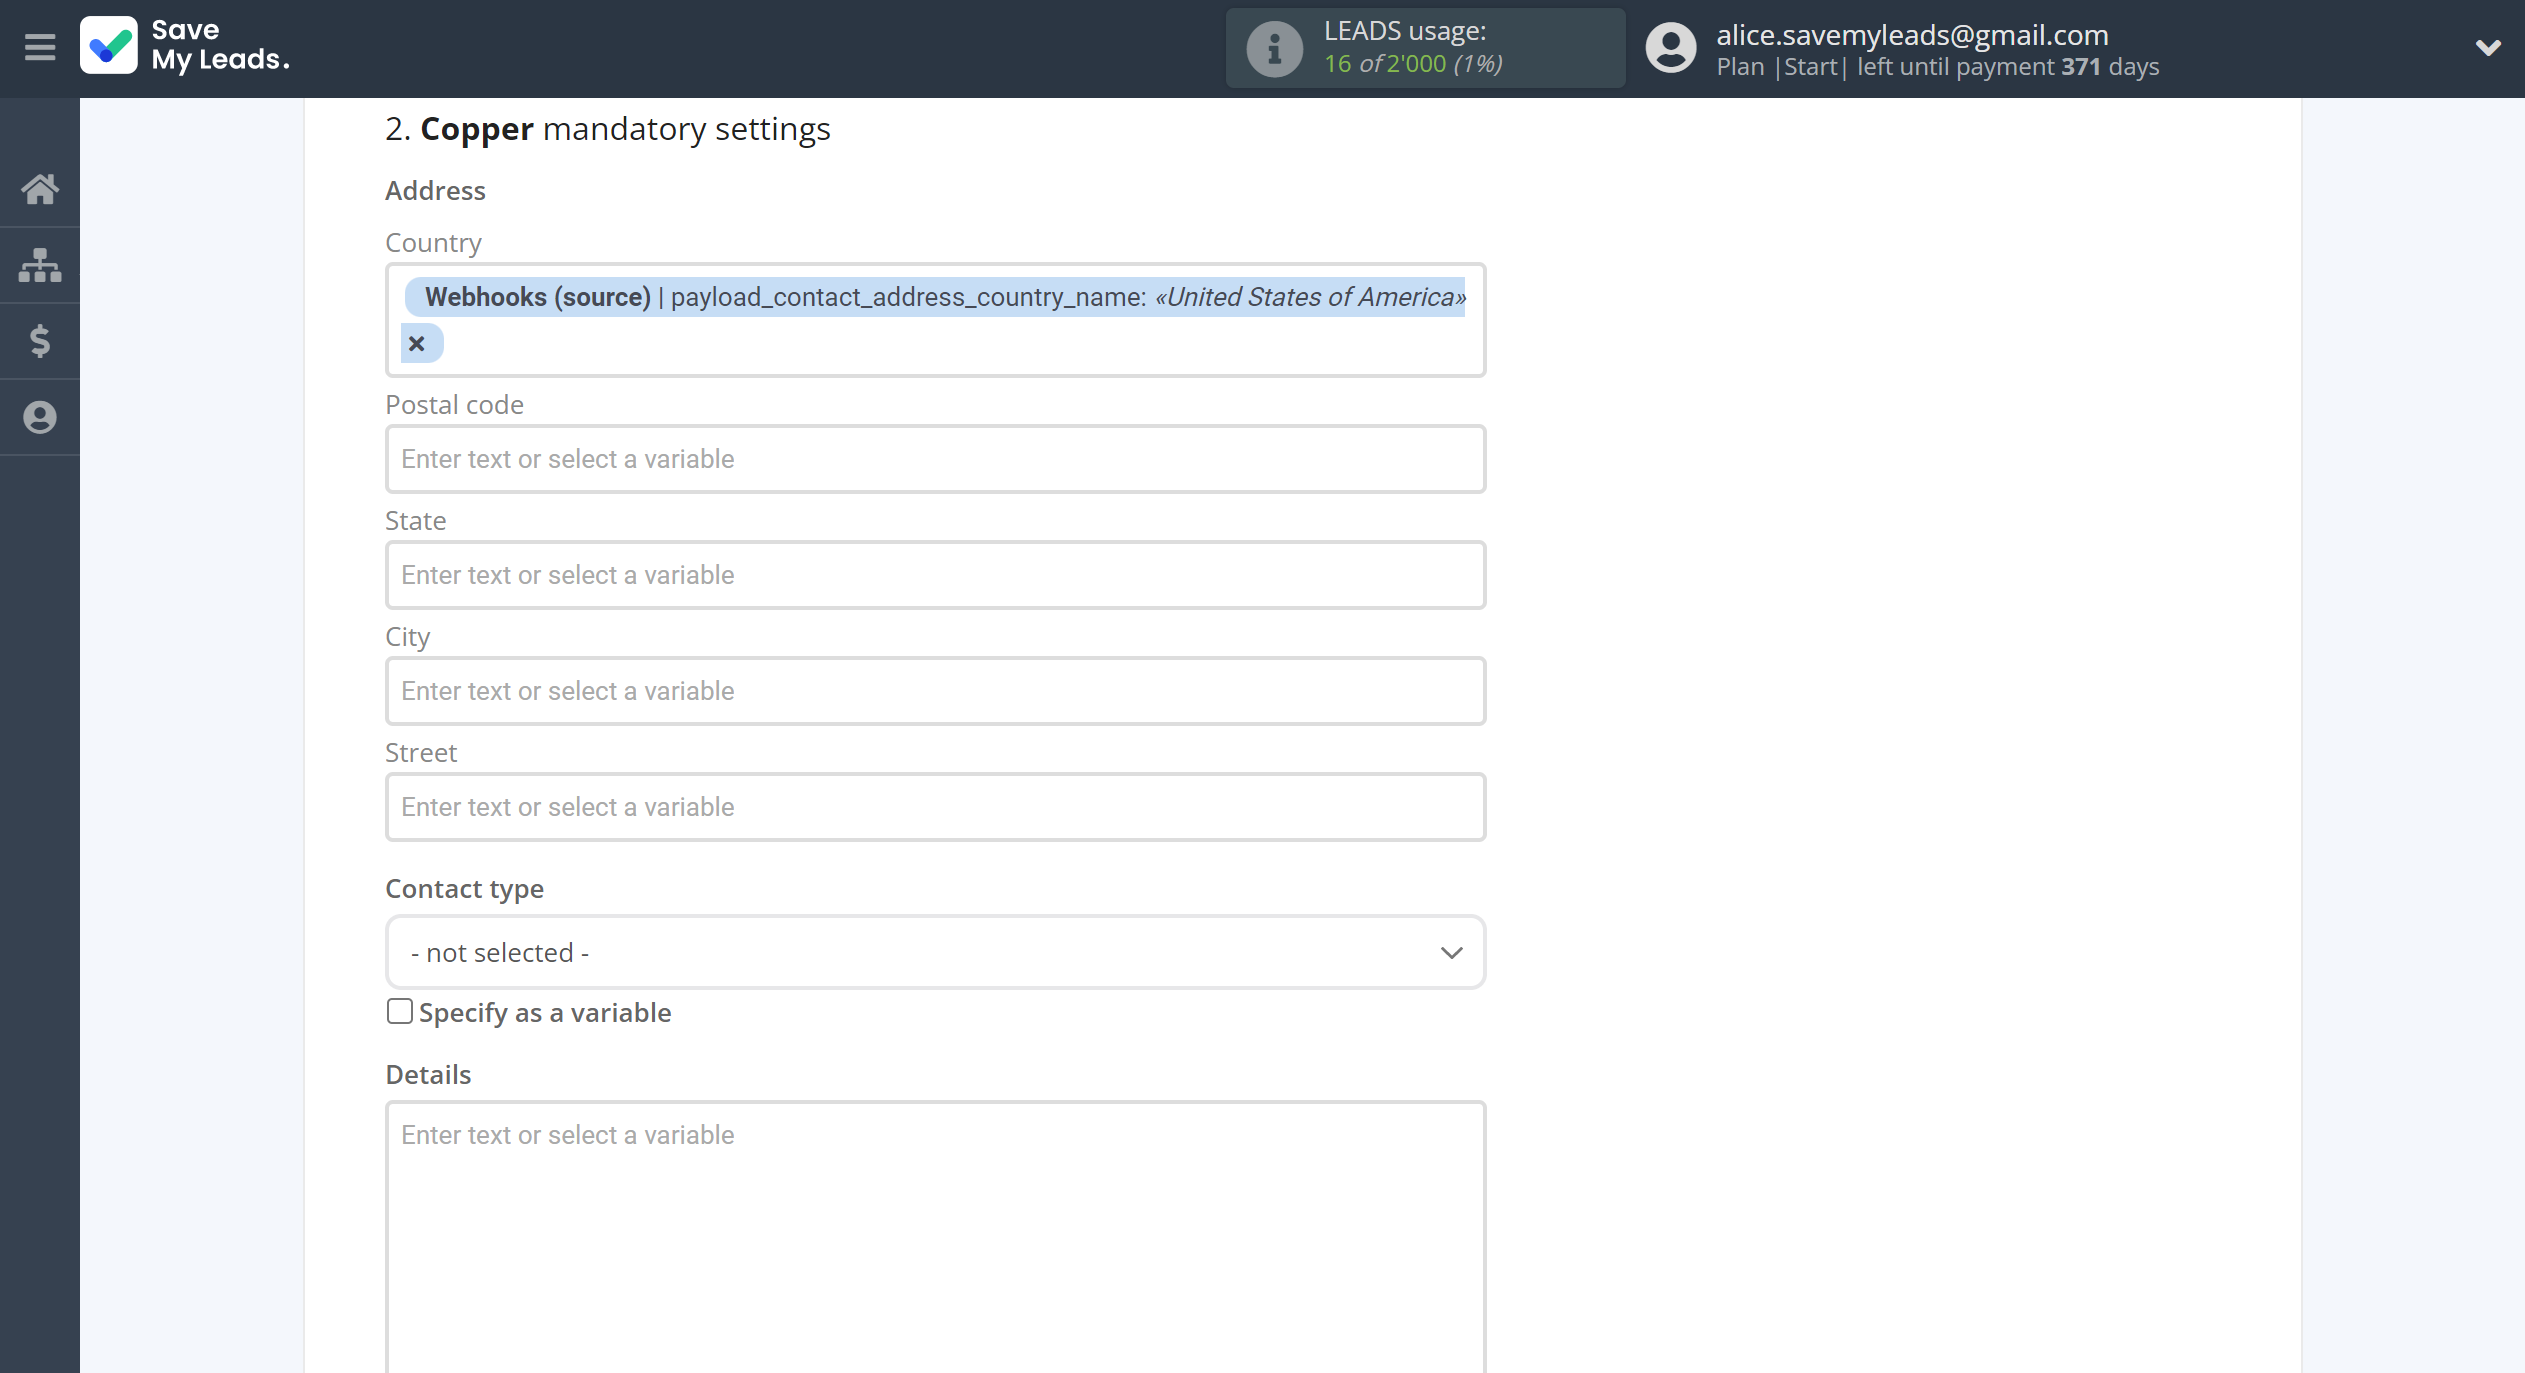Remove the Webhooks country variable tag
Image resolution: width=2525 pixels, height=1373 pixels.
[x=417, y=343]
